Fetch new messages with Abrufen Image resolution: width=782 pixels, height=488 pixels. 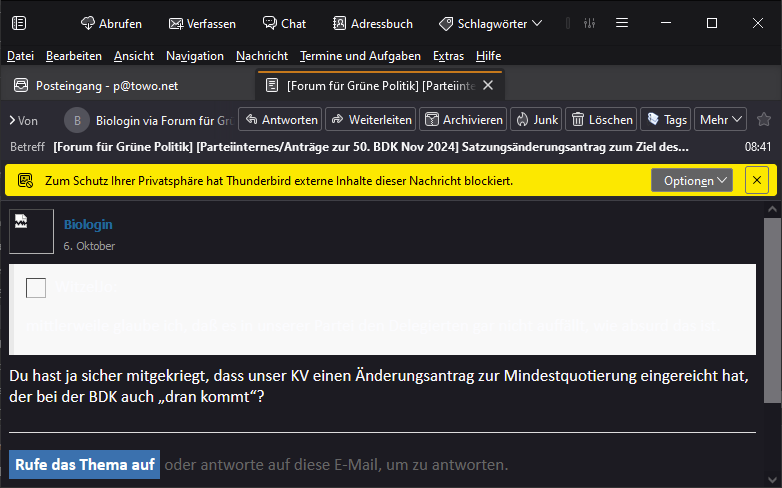pos(111,23)
